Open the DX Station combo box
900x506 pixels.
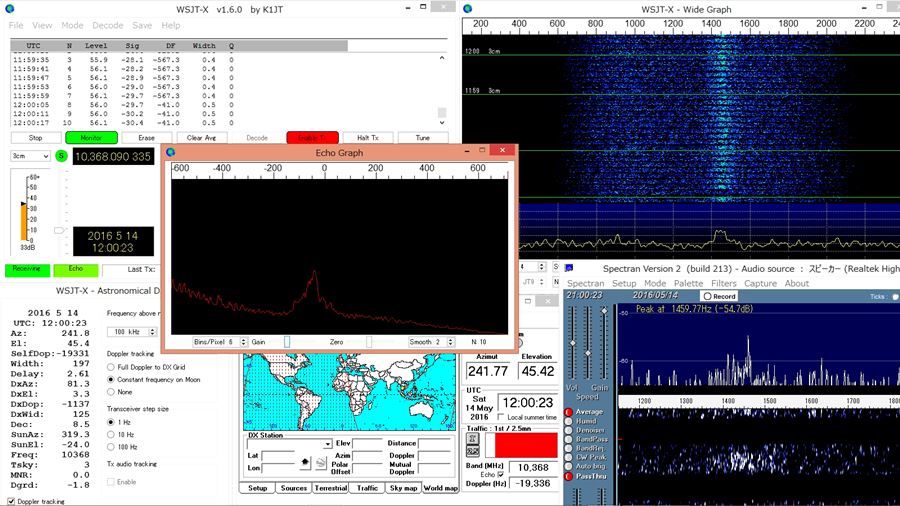click(x=290, y=444)
